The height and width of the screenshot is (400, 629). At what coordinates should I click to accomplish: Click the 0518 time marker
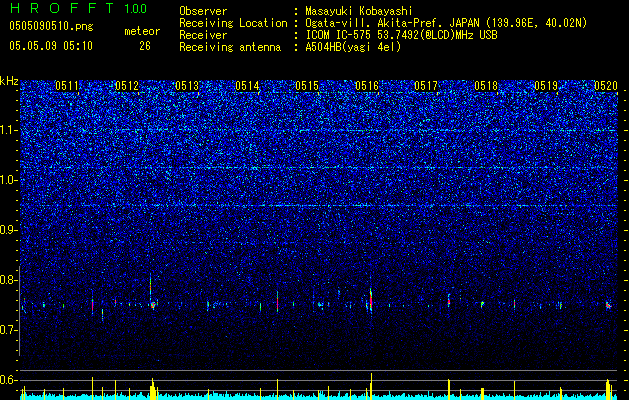tap(486, 86)
